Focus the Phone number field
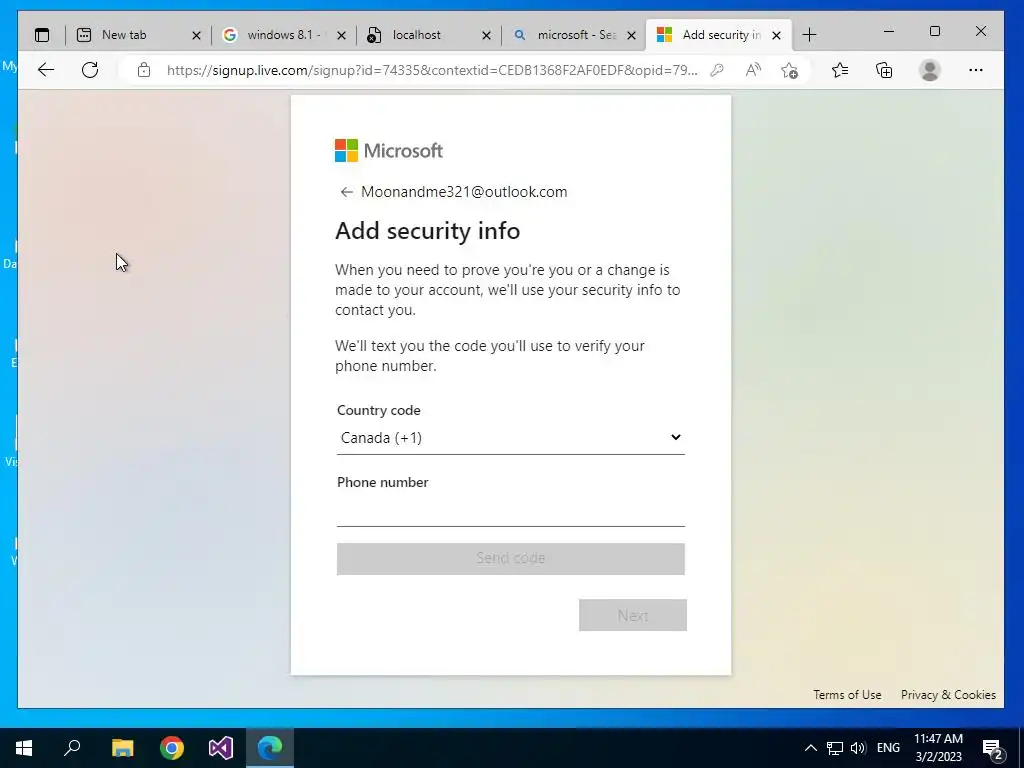Viewport: 1024px width, 768px height. (511, 510)
